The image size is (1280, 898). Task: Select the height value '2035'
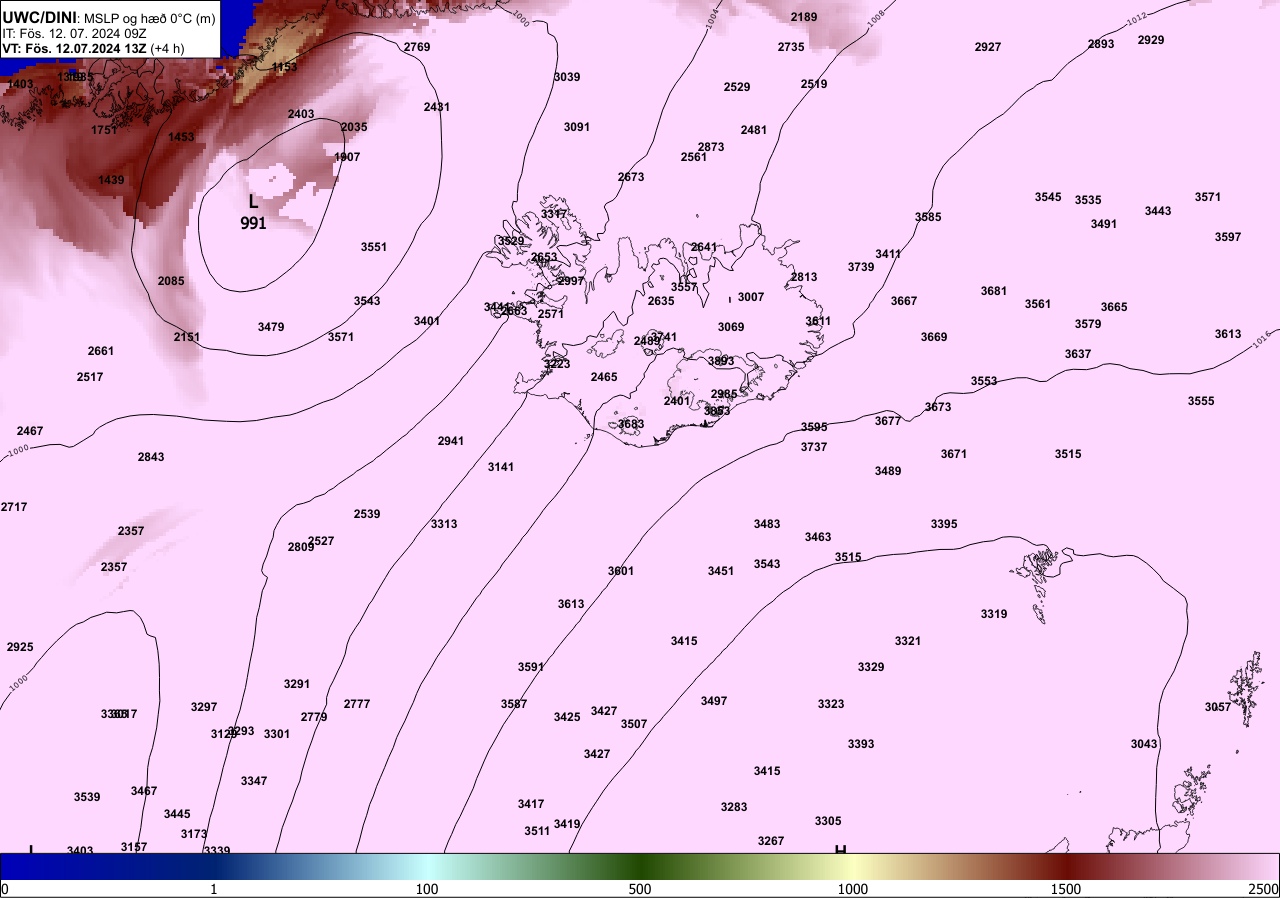[x=354, y=127]
